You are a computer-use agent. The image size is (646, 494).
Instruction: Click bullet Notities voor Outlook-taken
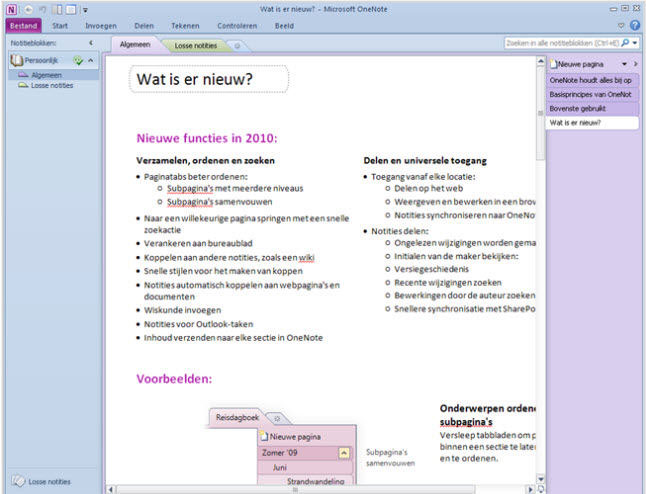click(x=199, y=324)
